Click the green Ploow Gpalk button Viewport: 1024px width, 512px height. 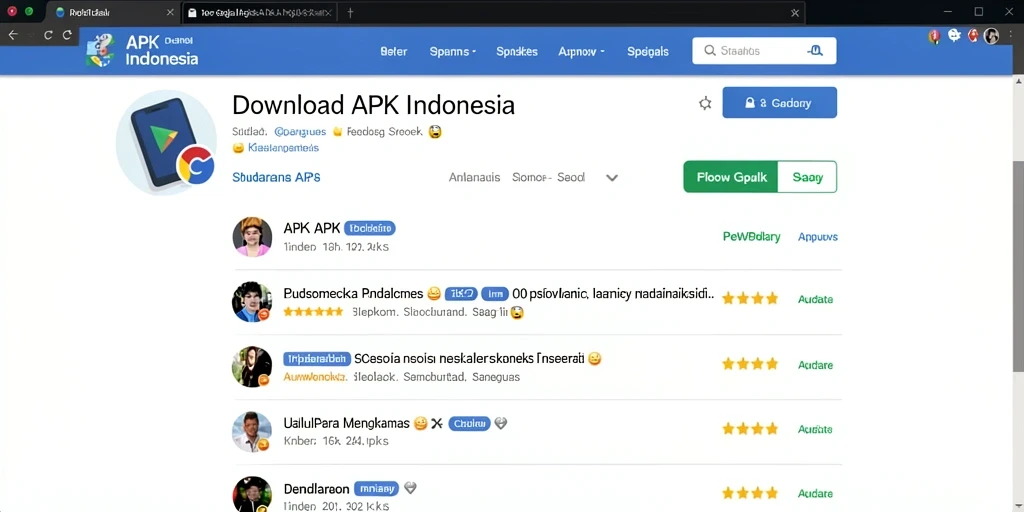point(731,177)
